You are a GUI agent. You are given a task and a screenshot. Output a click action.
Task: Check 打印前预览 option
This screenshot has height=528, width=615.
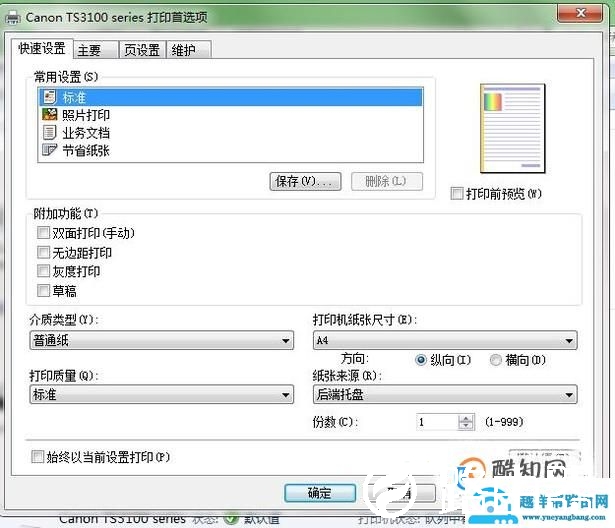coord(457,193)
